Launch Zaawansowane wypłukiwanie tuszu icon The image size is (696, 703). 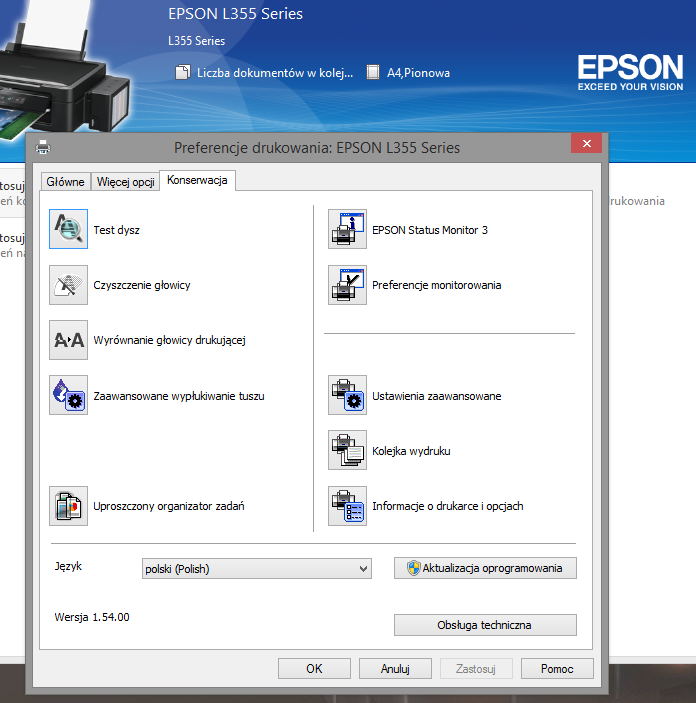[x=68, y=395]
